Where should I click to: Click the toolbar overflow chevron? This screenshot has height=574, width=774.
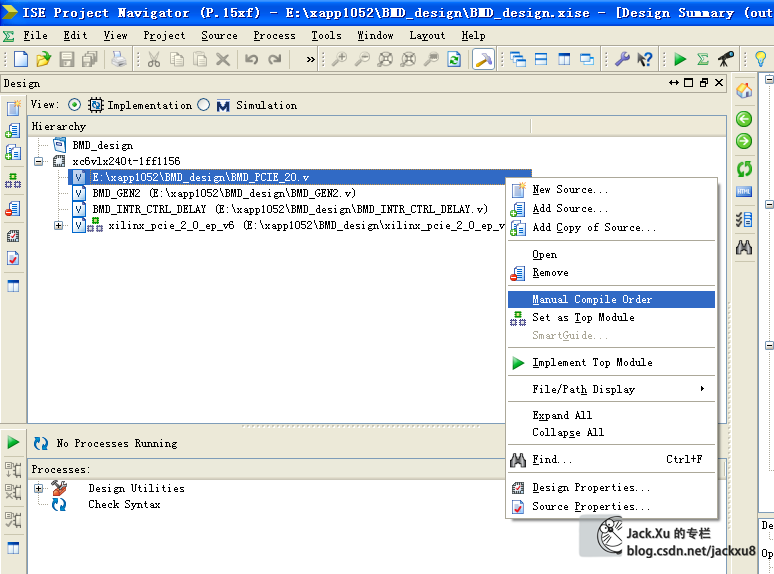point(310,60)
